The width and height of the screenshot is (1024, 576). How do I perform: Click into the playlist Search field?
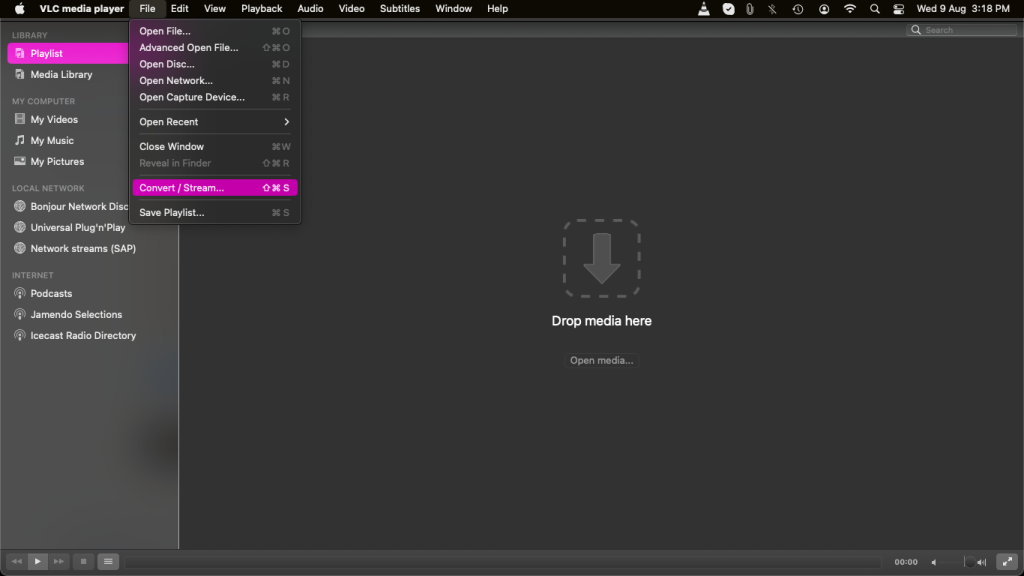961,30
